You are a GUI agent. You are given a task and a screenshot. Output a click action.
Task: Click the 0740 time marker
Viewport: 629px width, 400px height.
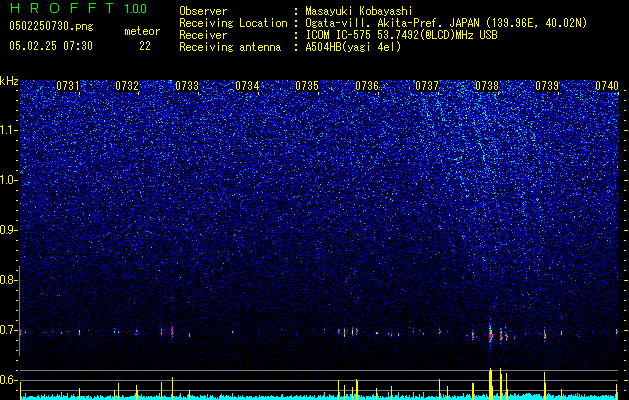tap(607, 86)
